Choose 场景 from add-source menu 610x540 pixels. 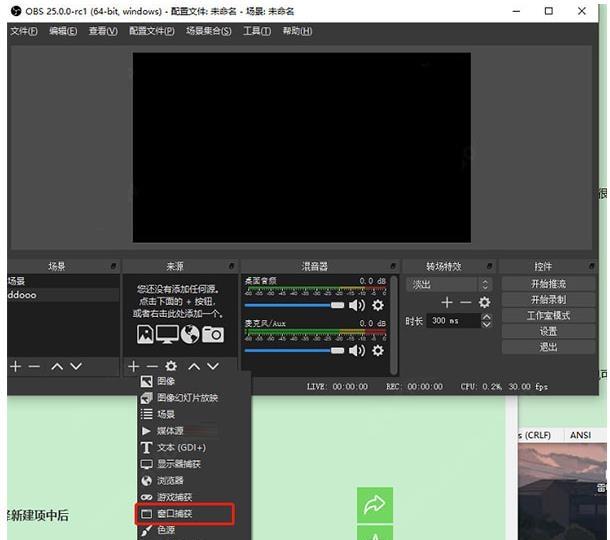[194, 414]
